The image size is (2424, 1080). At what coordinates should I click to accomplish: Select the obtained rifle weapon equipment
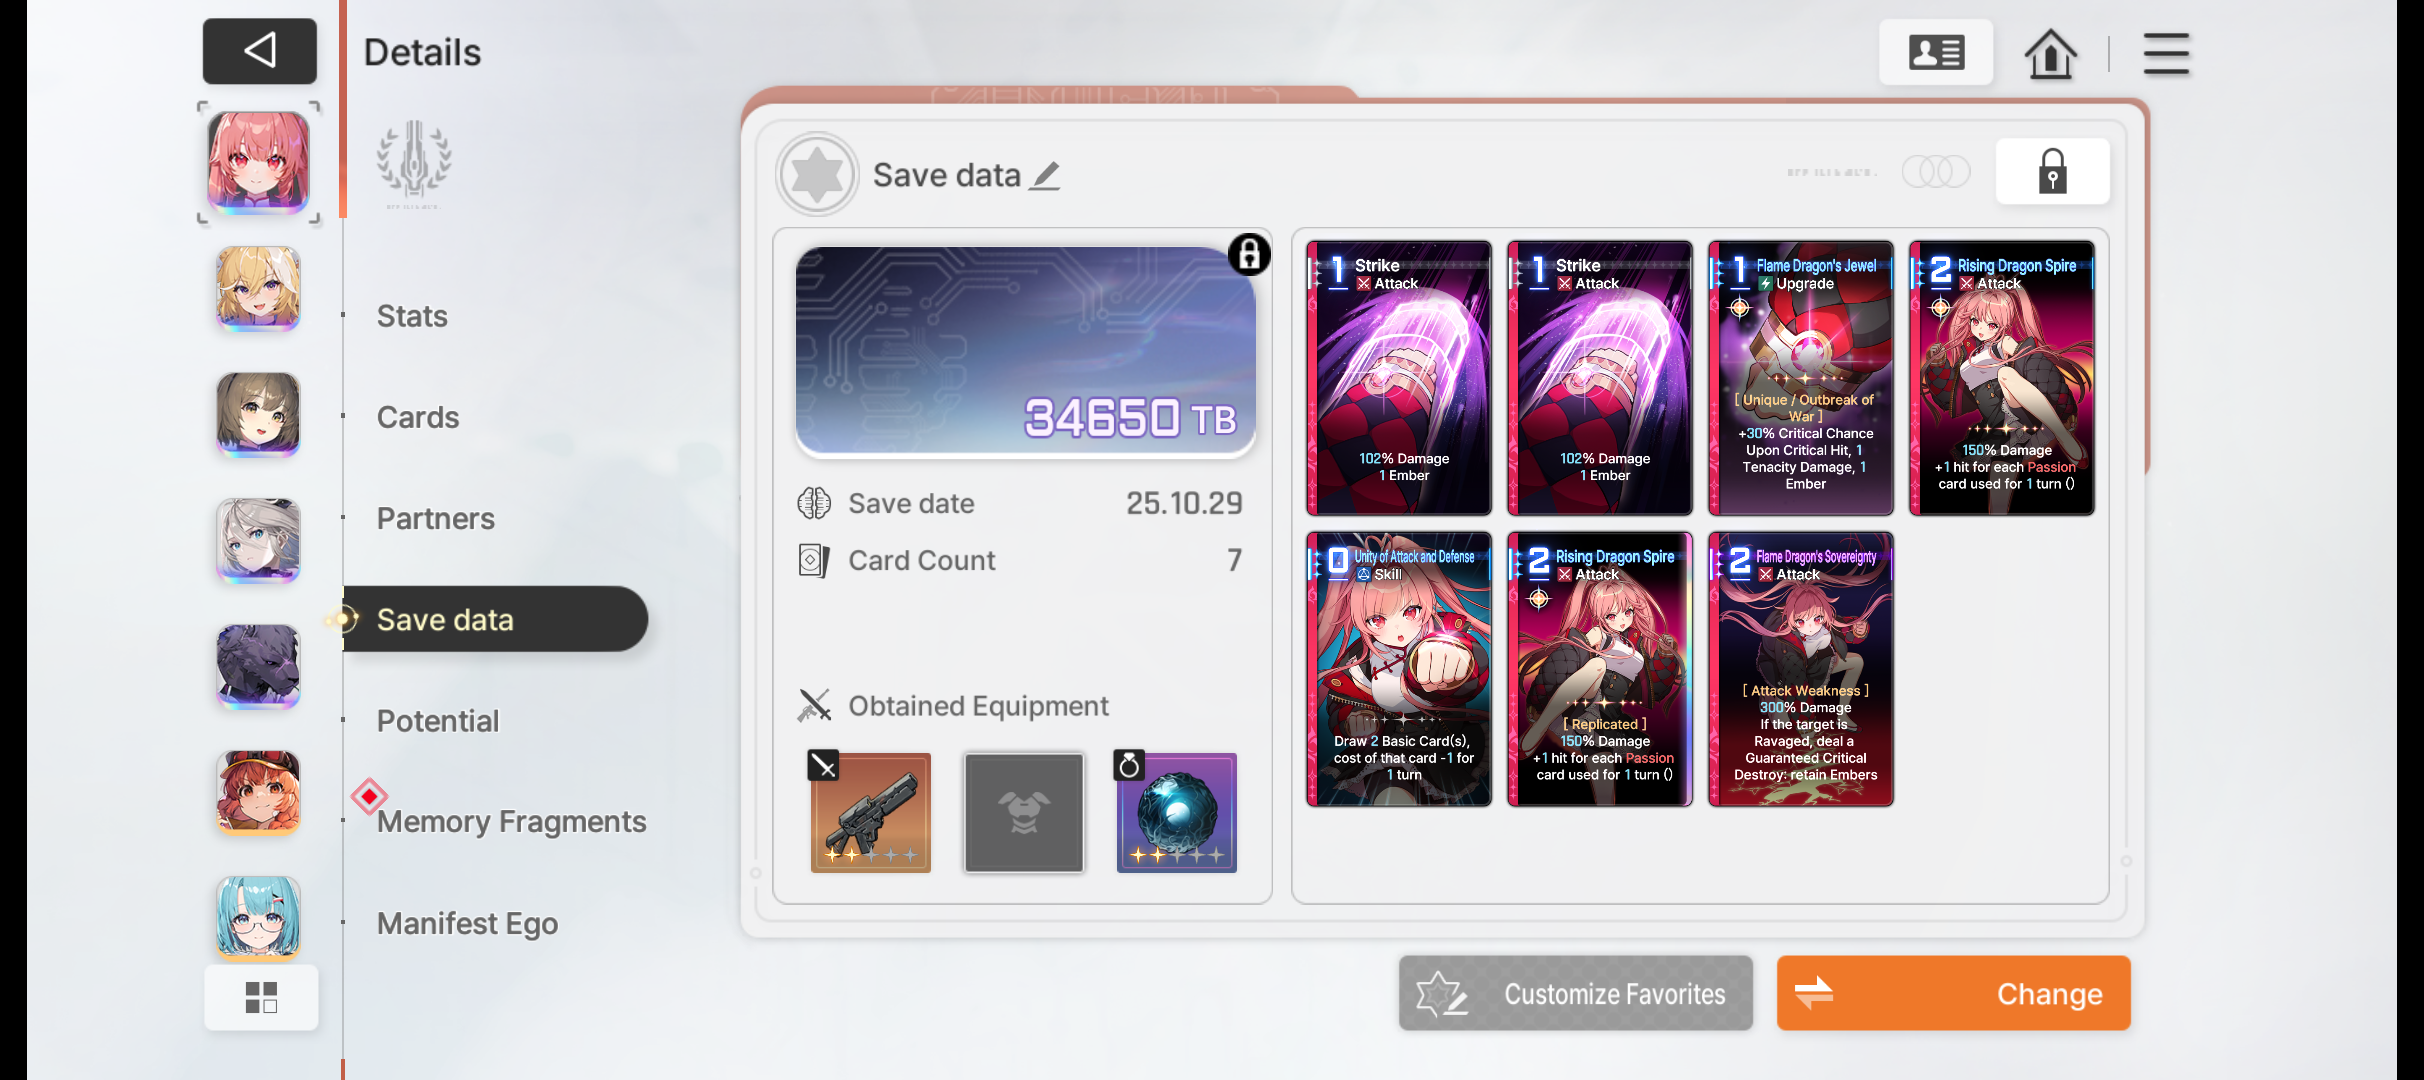(870, 812)
